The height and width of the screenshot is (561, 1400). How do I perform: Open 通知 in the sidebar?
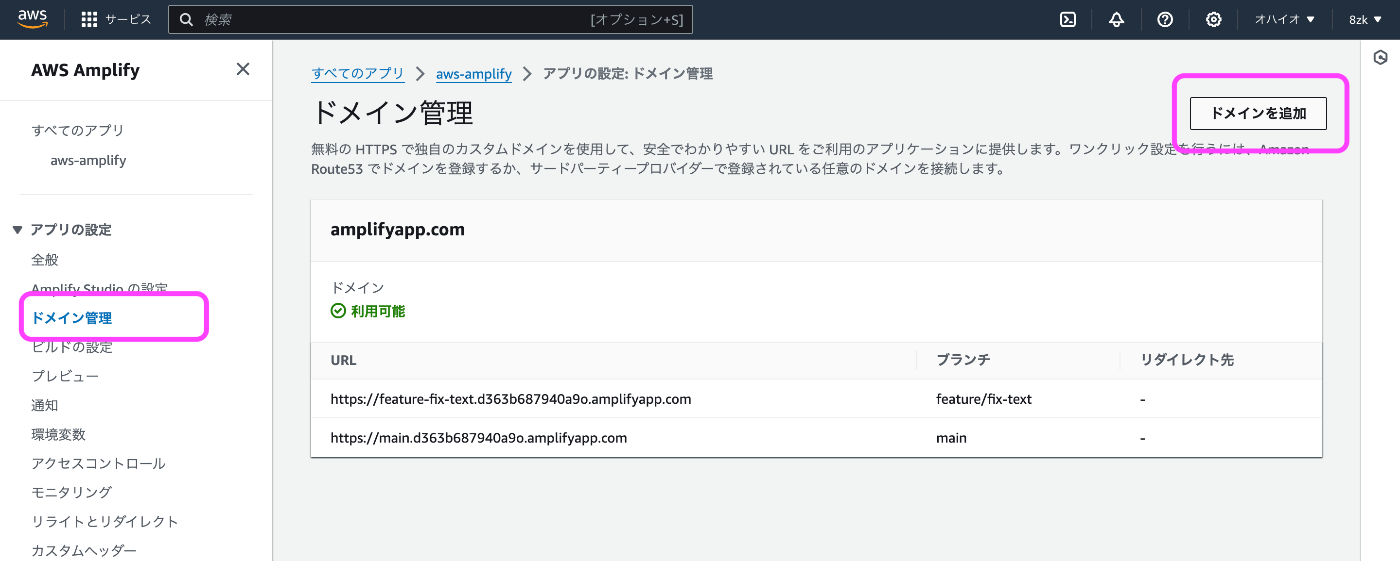click(x=45, y=405)
